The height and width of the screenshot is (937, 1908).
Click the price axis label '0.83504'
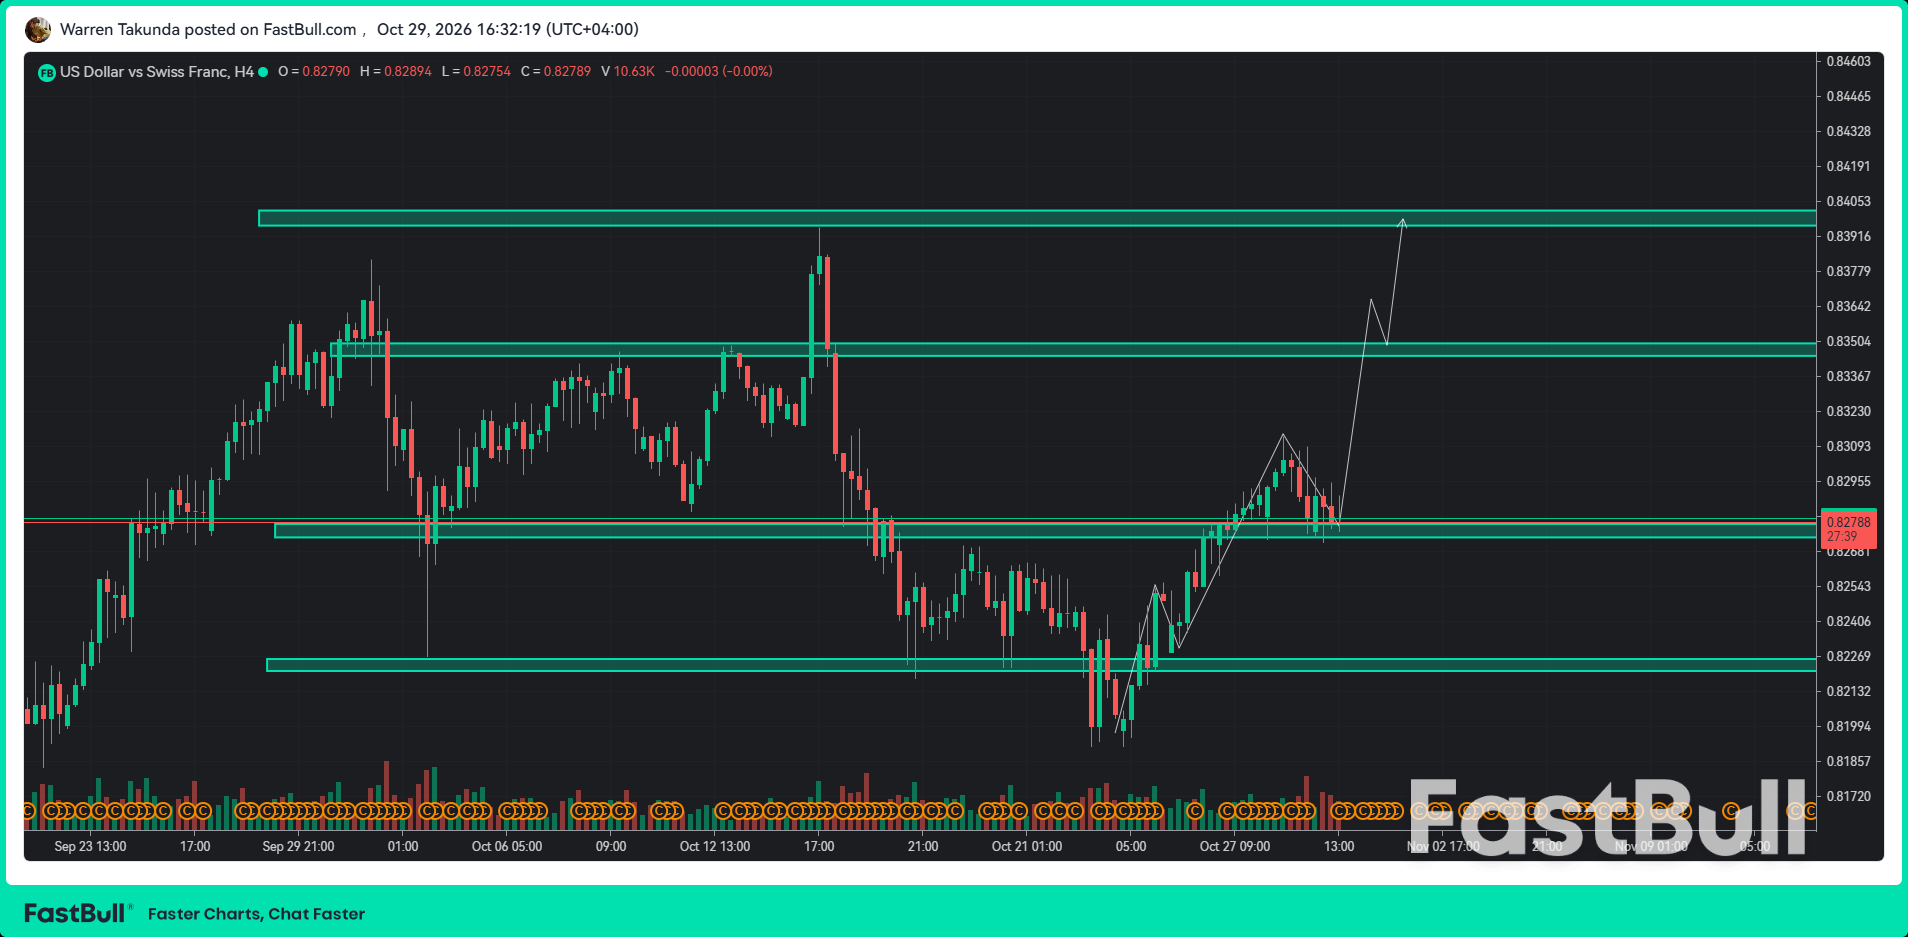(1848, 341)
